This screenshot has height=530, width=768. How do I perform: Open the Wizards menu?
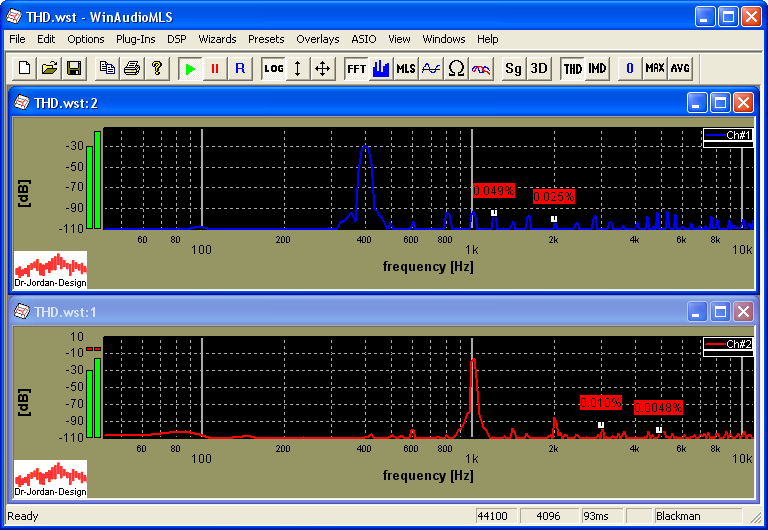217,39
